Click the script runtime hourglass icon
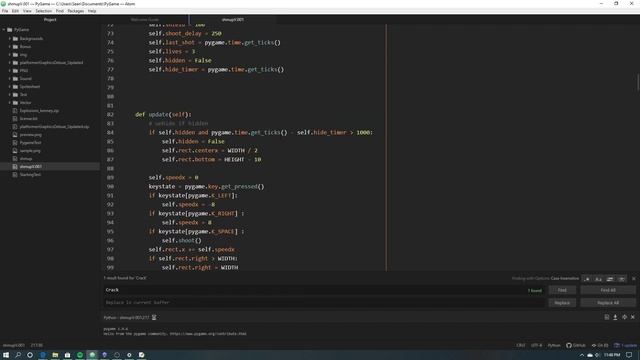The width and height of the screenshot is (640, 360). pyautogui.click(x=154, y=318)
